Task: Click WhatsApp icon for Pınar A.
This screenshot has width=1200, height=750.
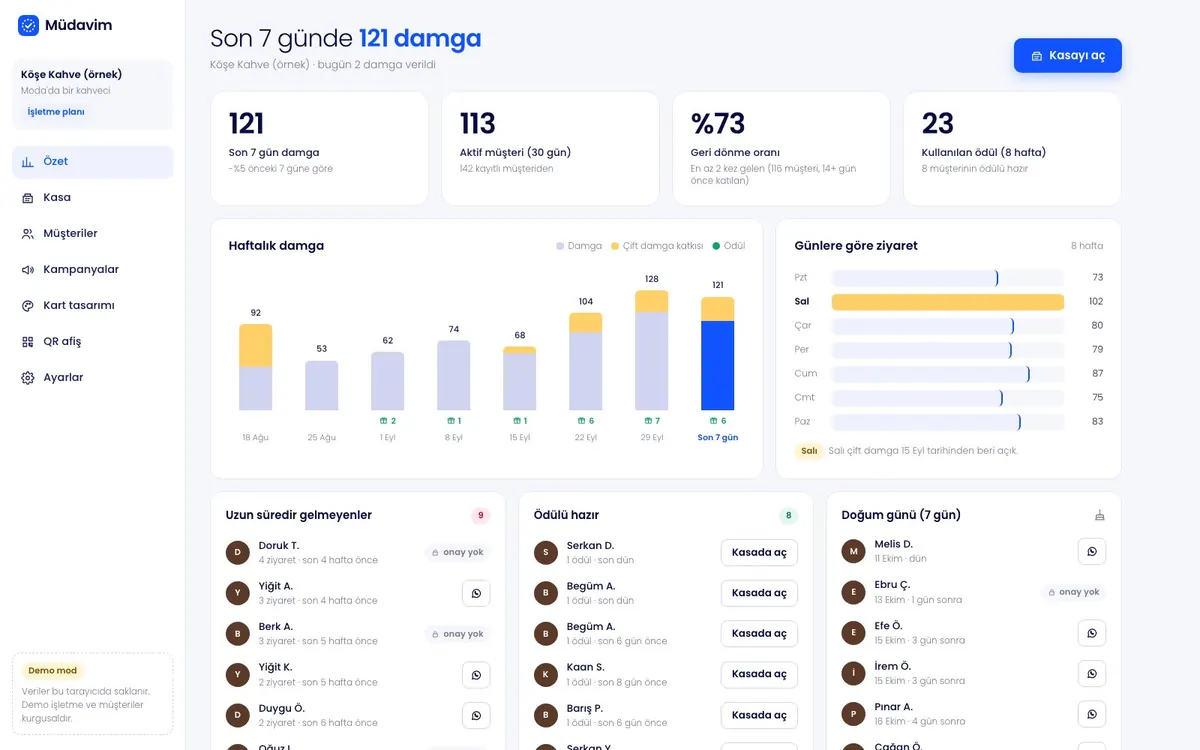Action: [x=1092, y=714]
